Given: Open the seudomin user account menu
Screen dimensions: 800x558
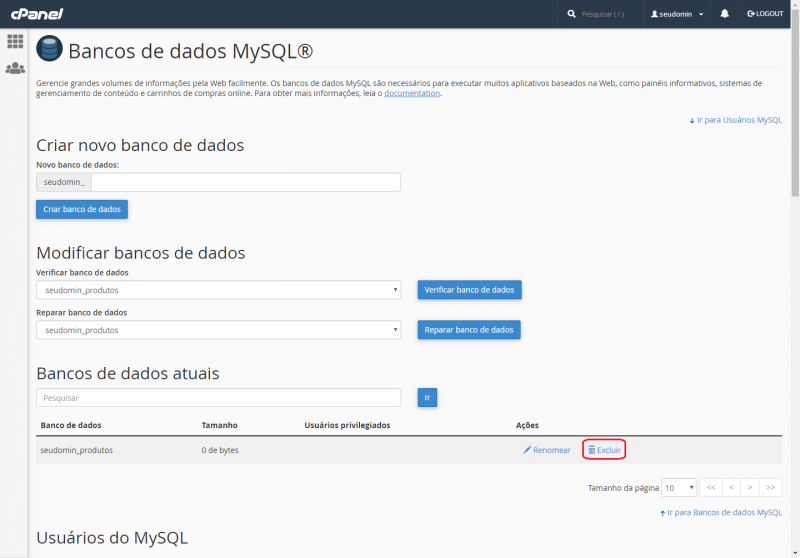Looking at the screenshot, I should 677,14.
